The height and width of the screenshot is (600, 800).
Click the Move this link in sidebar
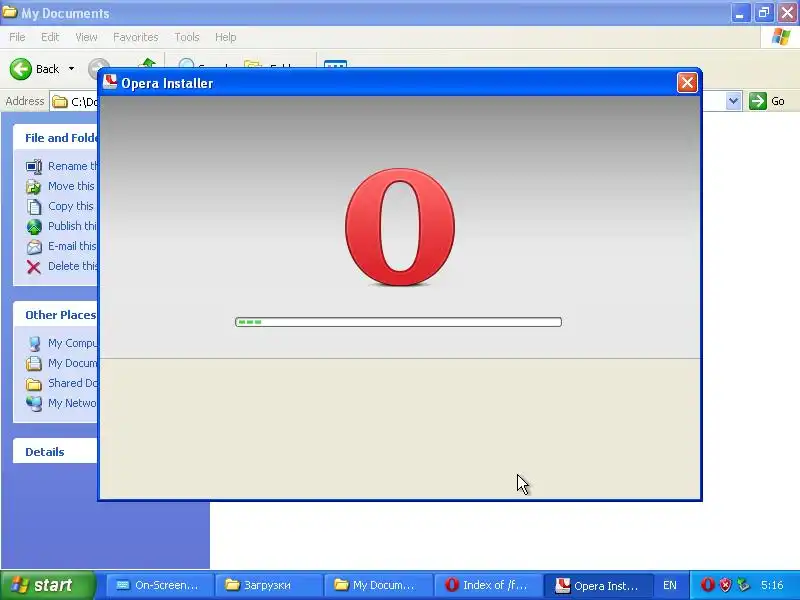click(x=71, y=186)
